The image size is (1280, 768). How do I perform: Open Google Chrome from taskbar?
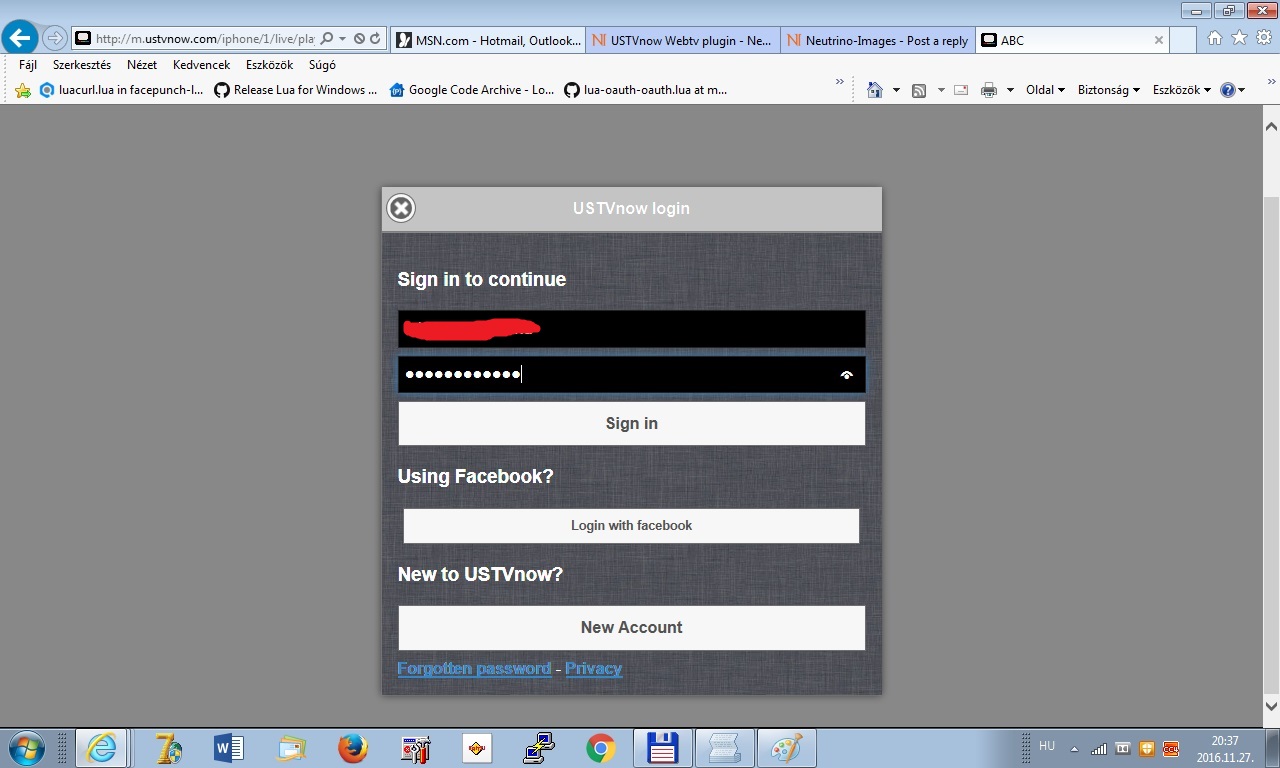click(x=600, y=748)
